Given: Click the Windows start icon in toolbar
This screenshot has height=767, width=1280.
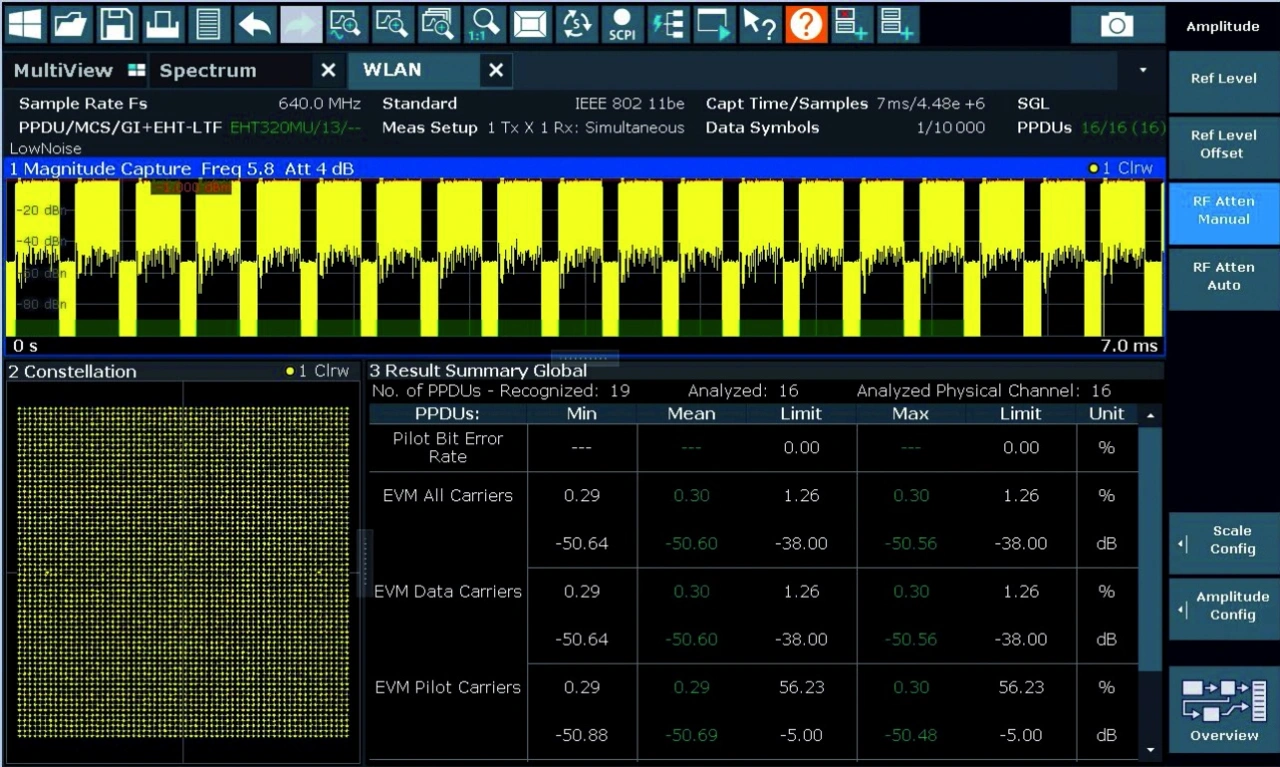Looking at the screenshot, I should pyautogui.click(x=25, y=24).
